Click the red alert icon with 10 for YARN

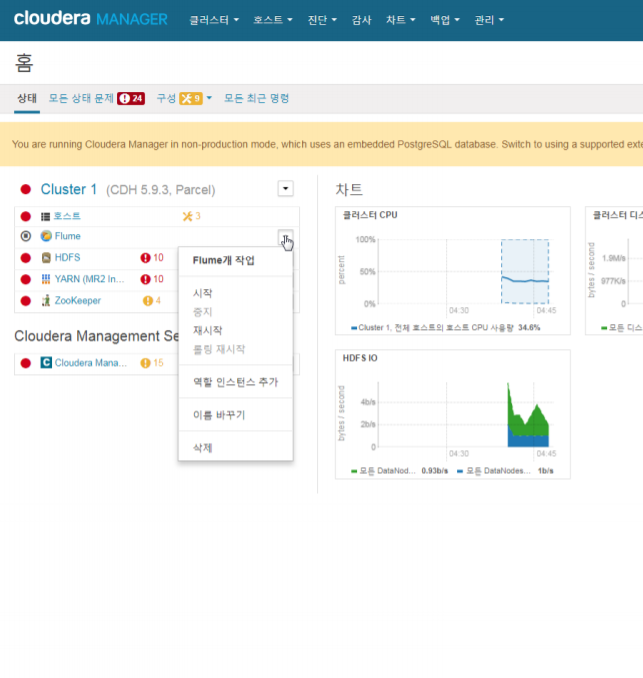[x=152, y=279]
